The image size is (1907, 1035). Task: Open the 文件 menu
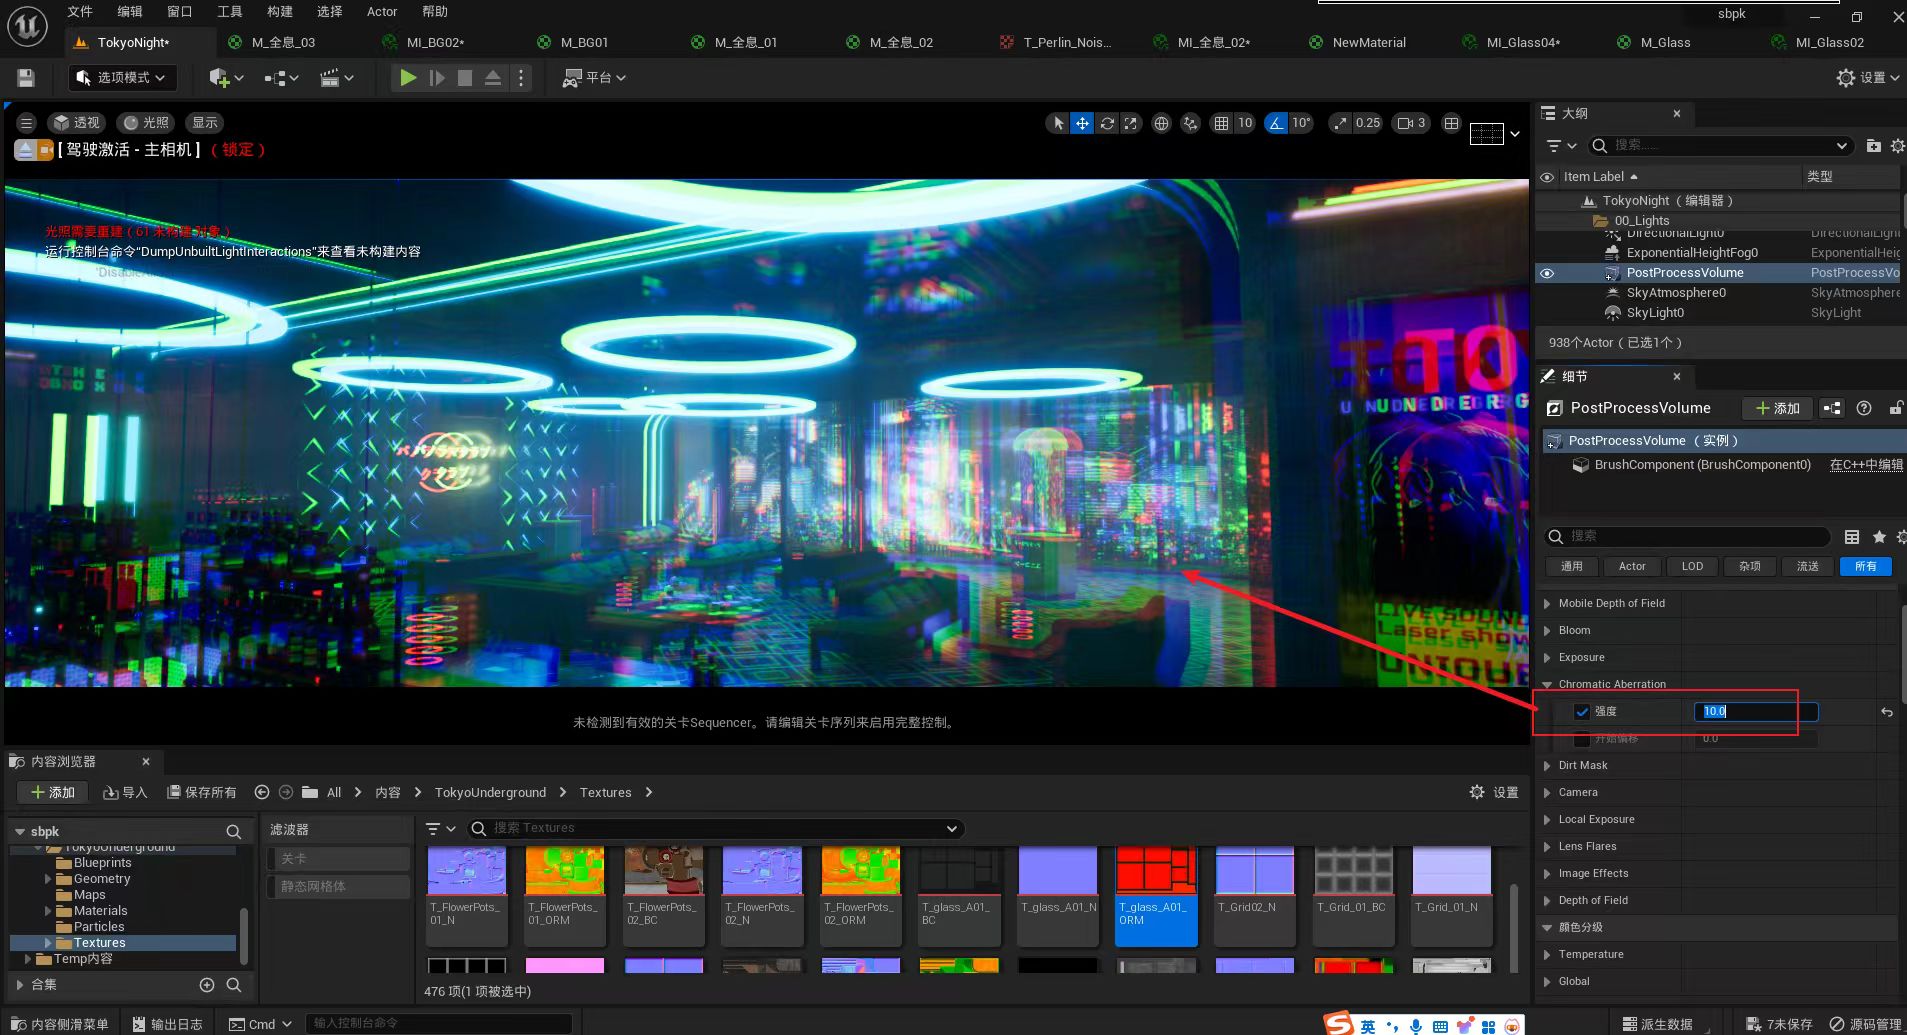coord(80,12)
